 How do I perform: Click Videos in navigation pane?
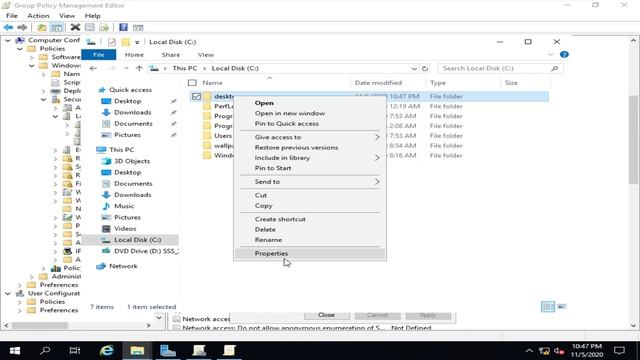125,229
